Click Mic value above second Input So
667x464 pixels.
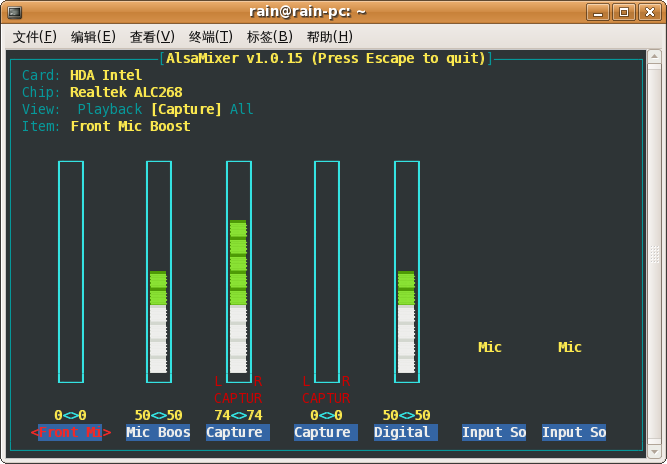570,347
